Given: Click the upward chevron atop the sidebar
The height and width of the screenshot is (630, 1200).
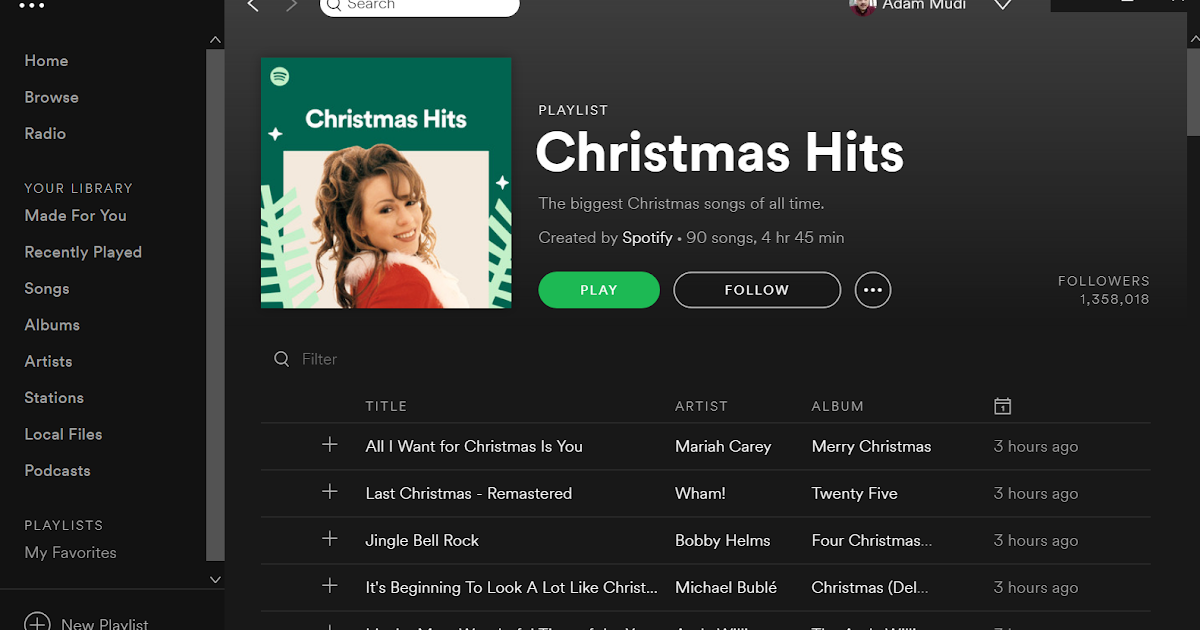Looking at the screenshot, I should pos(215,40).
